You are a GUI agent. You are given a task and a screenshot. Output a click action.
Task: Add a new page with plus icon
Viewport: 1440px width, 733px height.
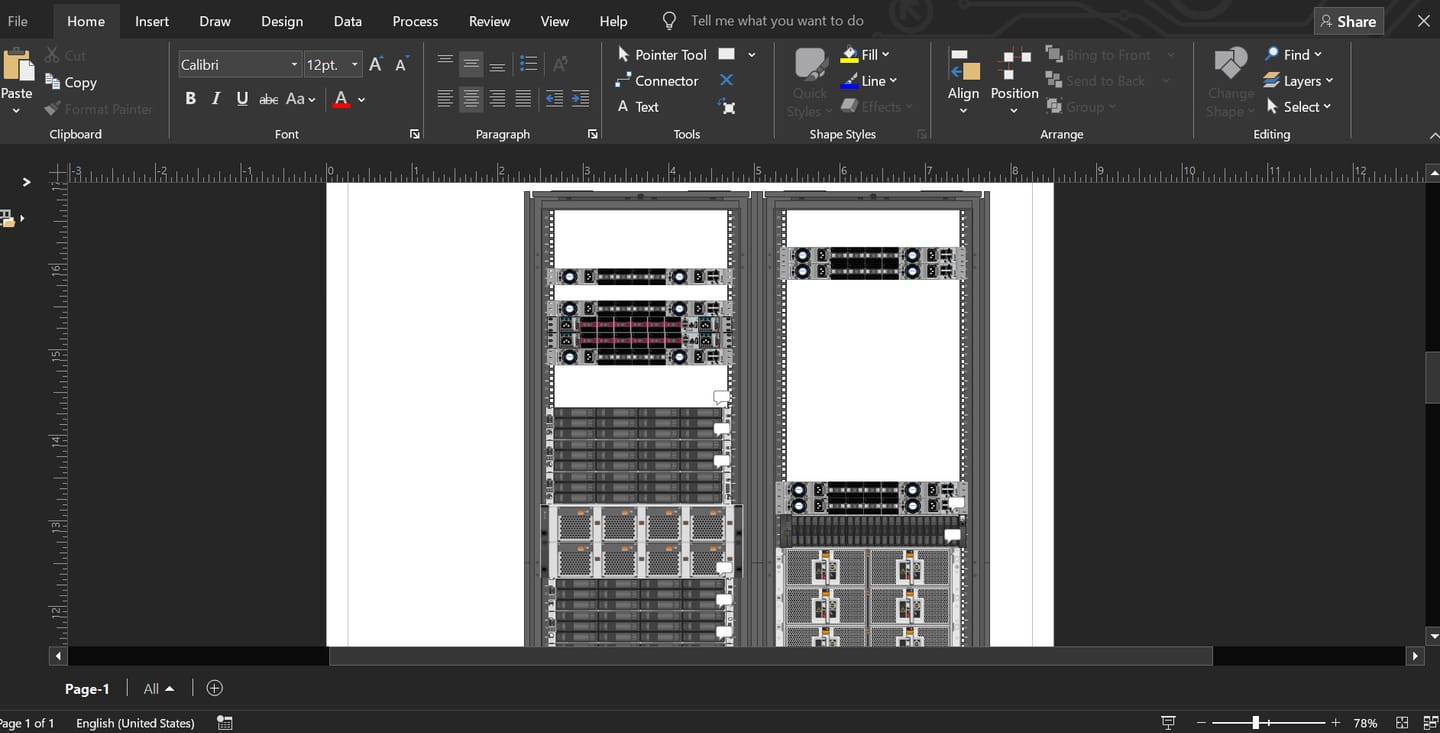pyautogui.click(x=214, y=688)
